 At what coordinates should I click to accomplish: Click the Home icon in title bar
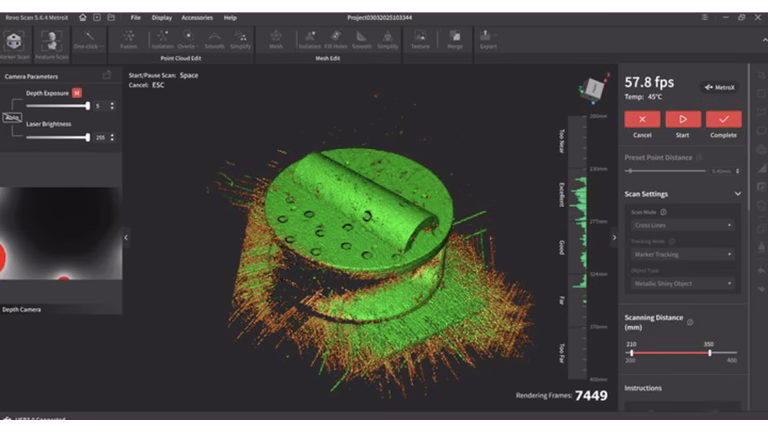[x=83, y=17]
